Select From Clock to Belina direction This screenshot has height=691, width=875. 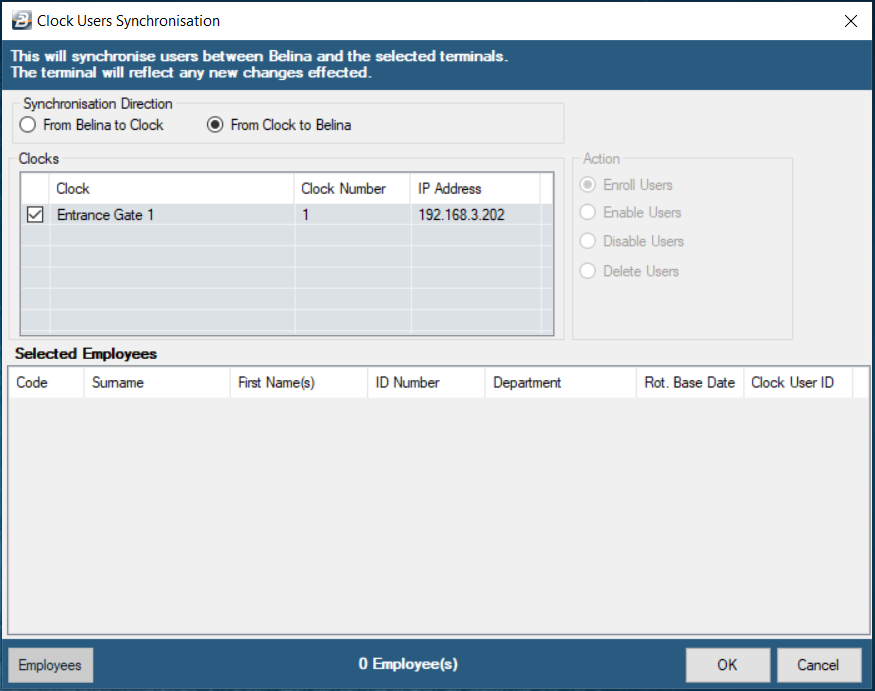click(279, 124)
